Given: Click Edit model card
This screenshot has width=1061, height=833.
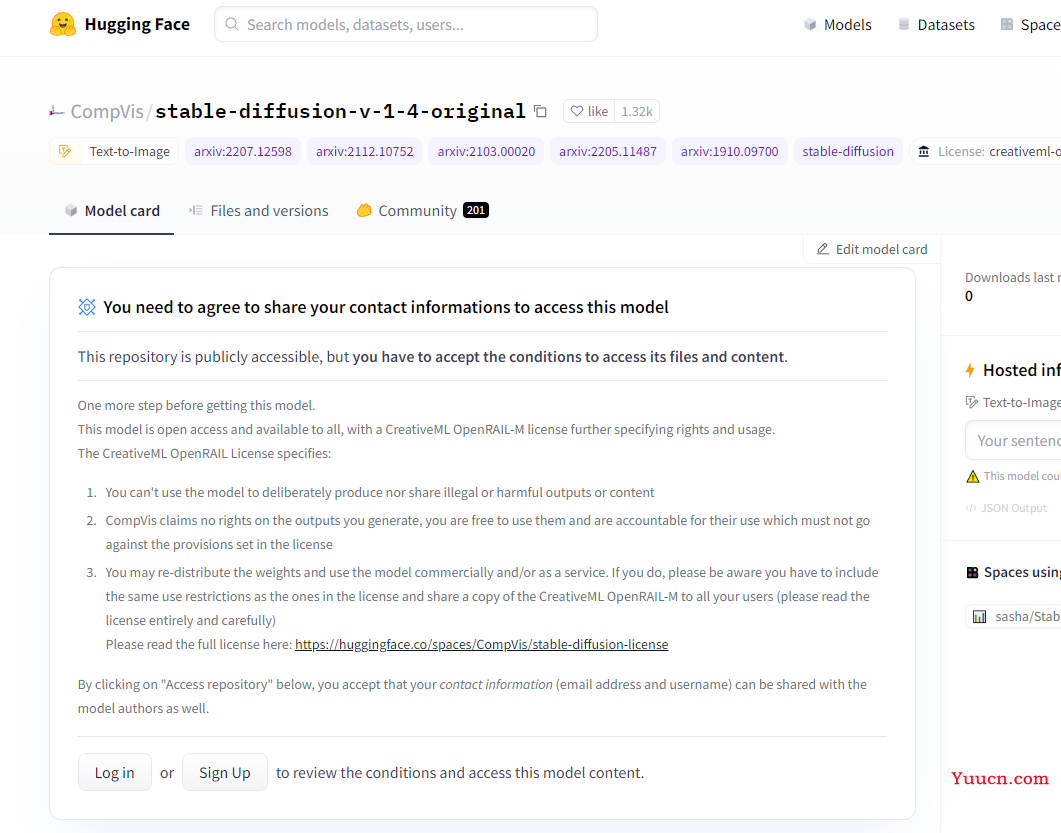Looking at the screenshot, I should point(872,249).
